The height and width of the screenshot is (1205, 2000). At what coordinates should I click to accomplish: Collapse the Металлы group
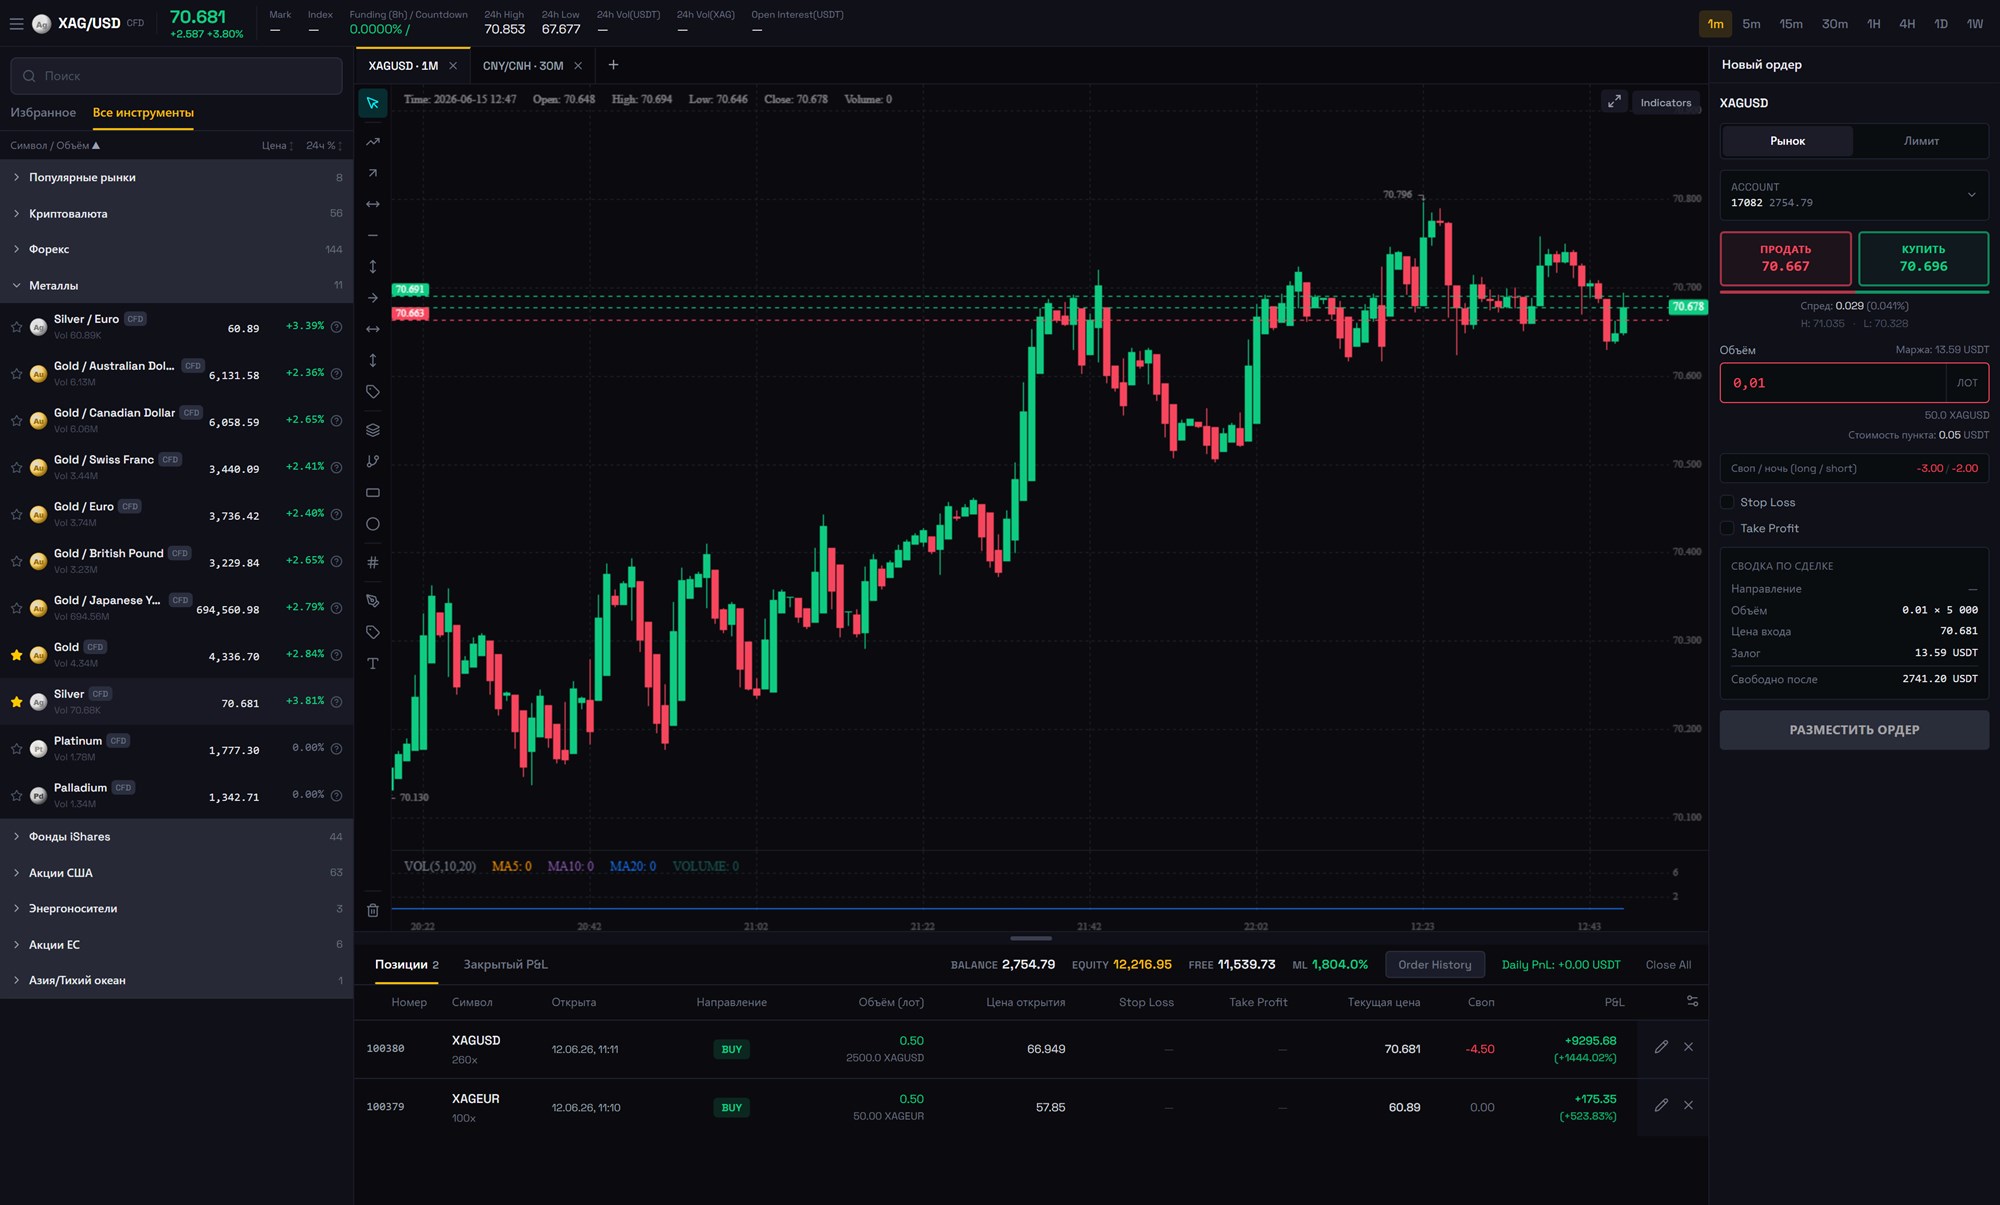coord(177,285)
